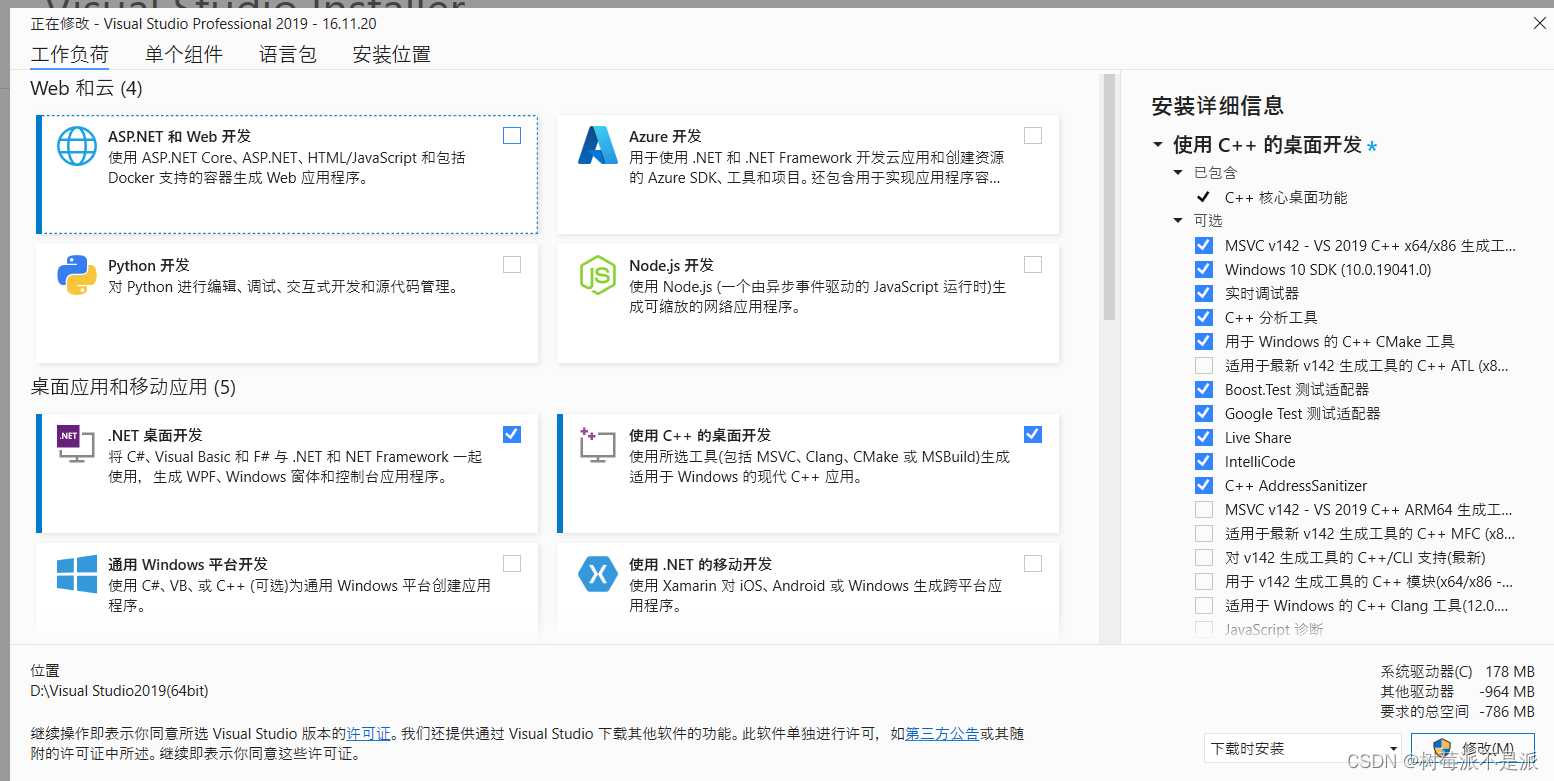Click the Web 和云 (4) section heading
1554x781 pixels.
[87, 88]
